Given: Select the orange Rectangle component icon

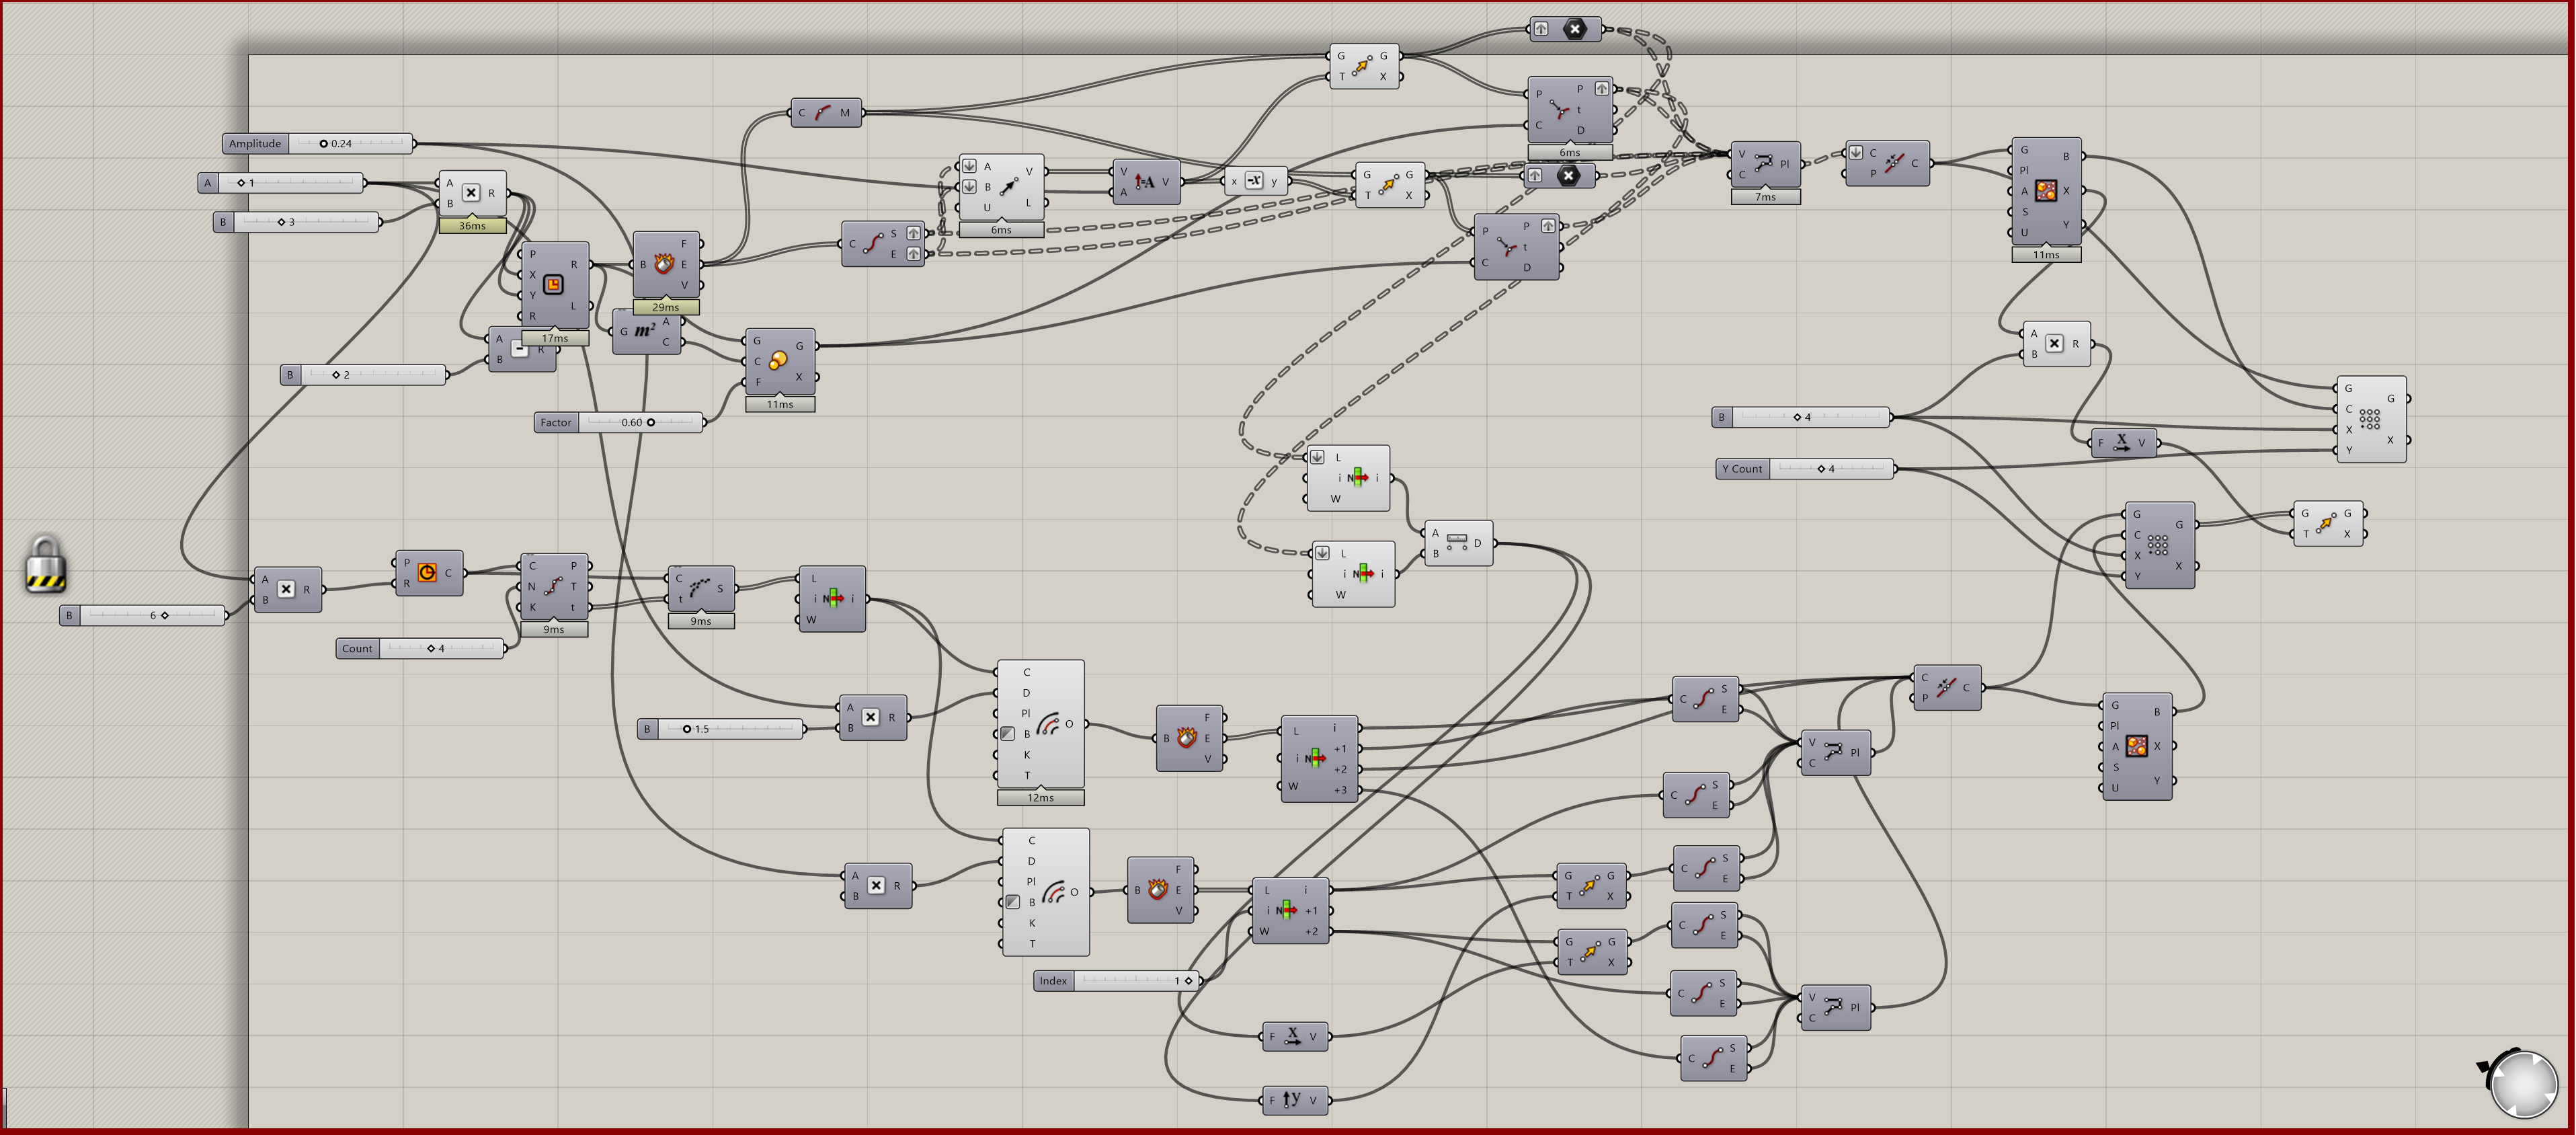Looking at the screenshot, I should coord(553,285).
